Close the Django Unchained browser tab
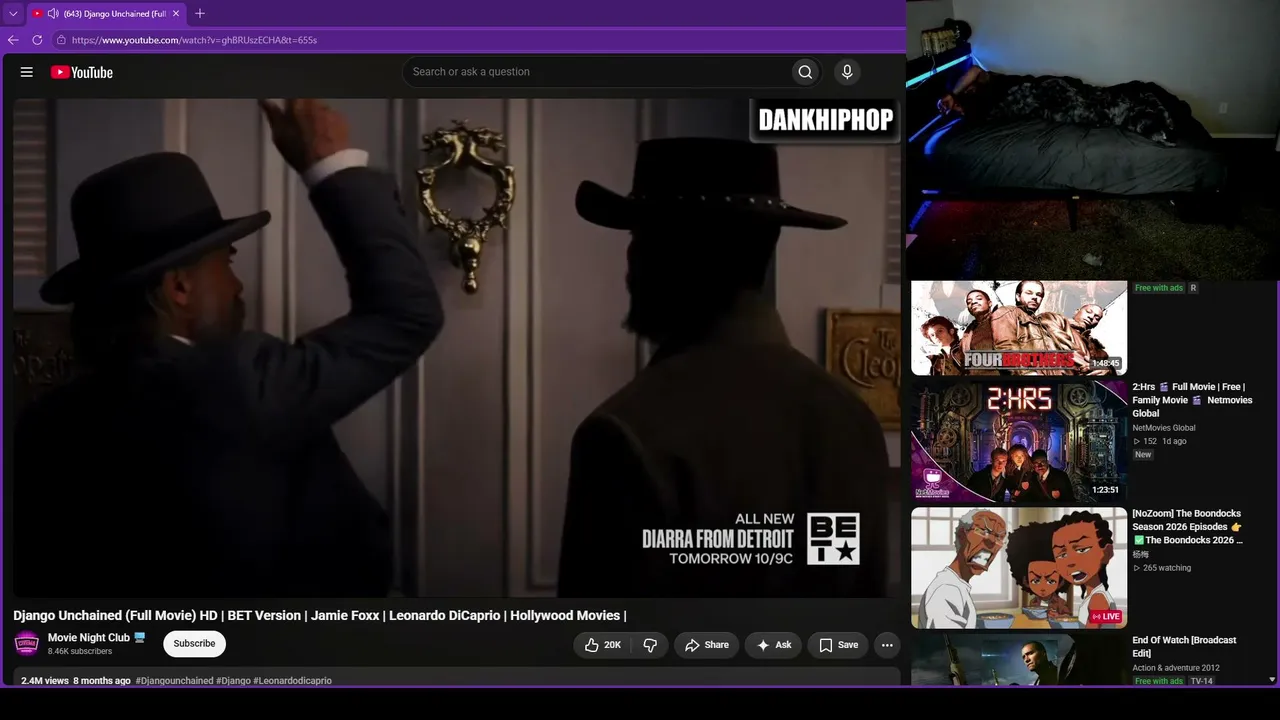Screen dimensions: 1280x720 [176, 14]
